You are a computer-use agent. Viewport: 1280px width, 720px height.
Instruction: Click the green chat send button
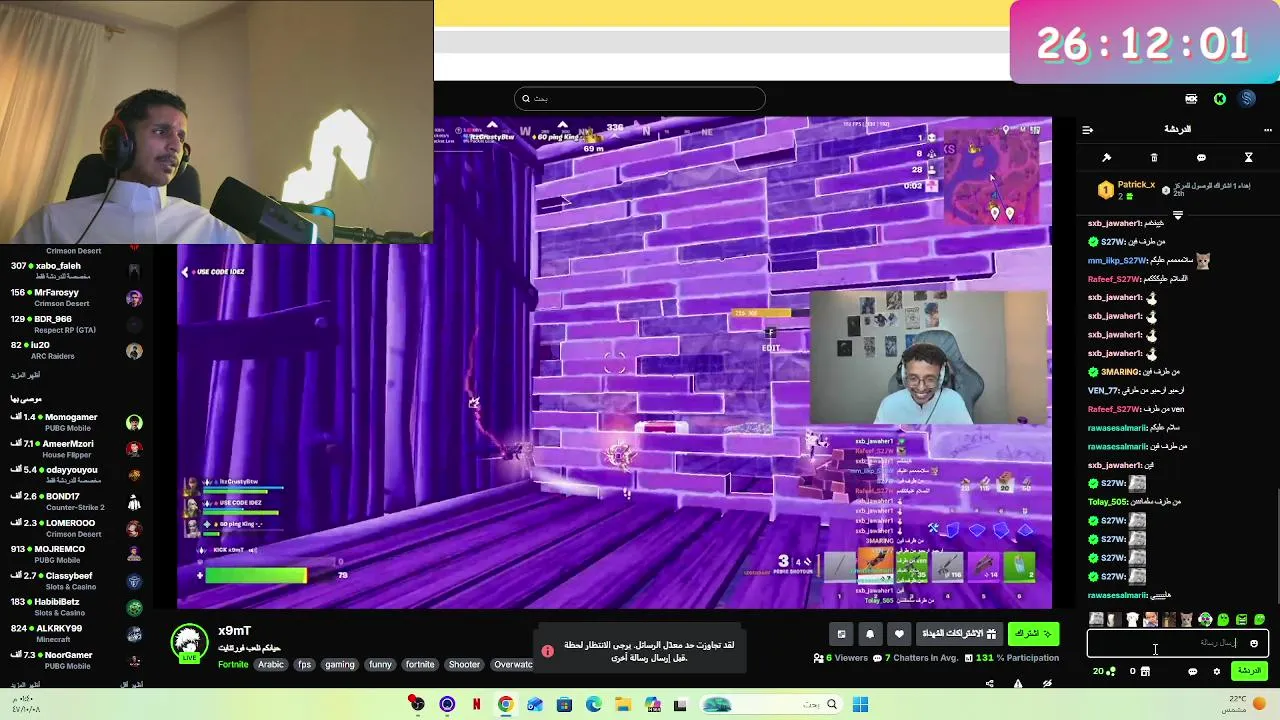(1249, 671)
